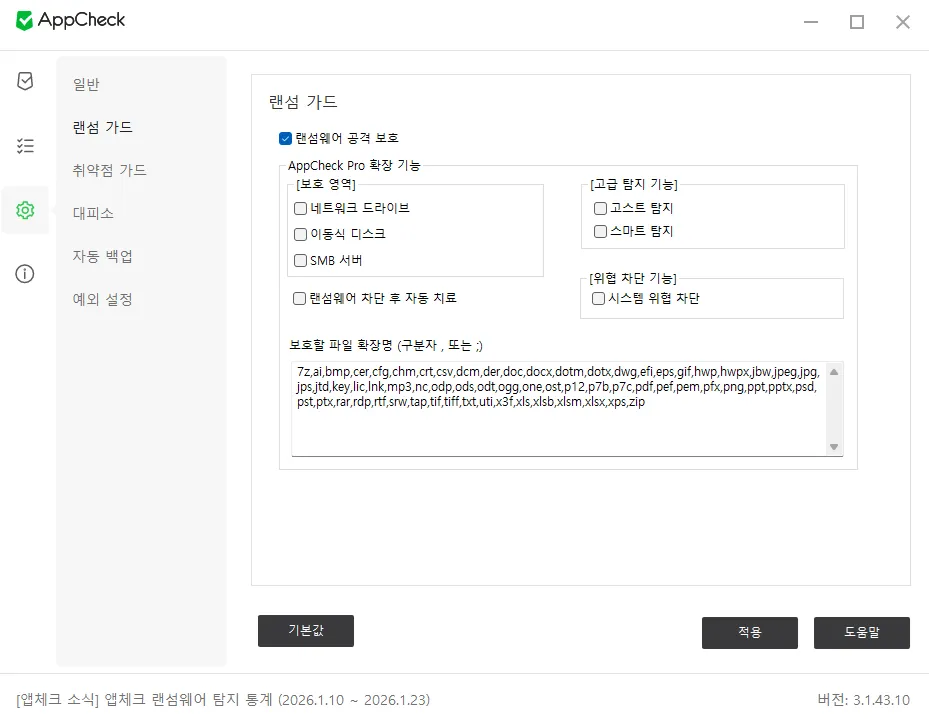Go to the 대피소 settings page

93,213
